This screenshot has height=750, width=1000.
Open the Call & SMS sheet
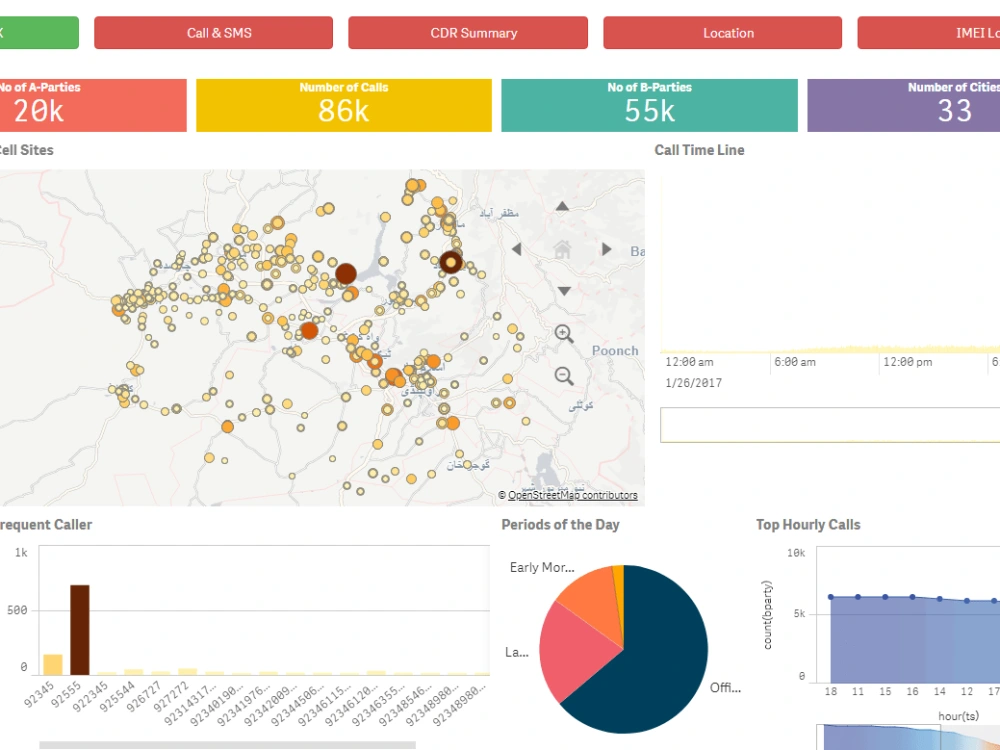[214, 33]
